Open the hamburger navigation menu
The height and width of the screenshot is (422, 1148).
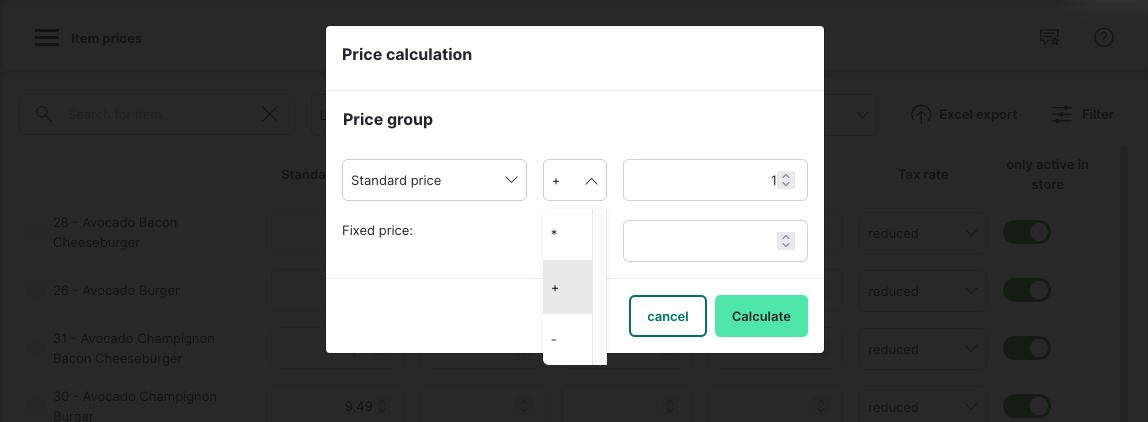coord(46,38)
